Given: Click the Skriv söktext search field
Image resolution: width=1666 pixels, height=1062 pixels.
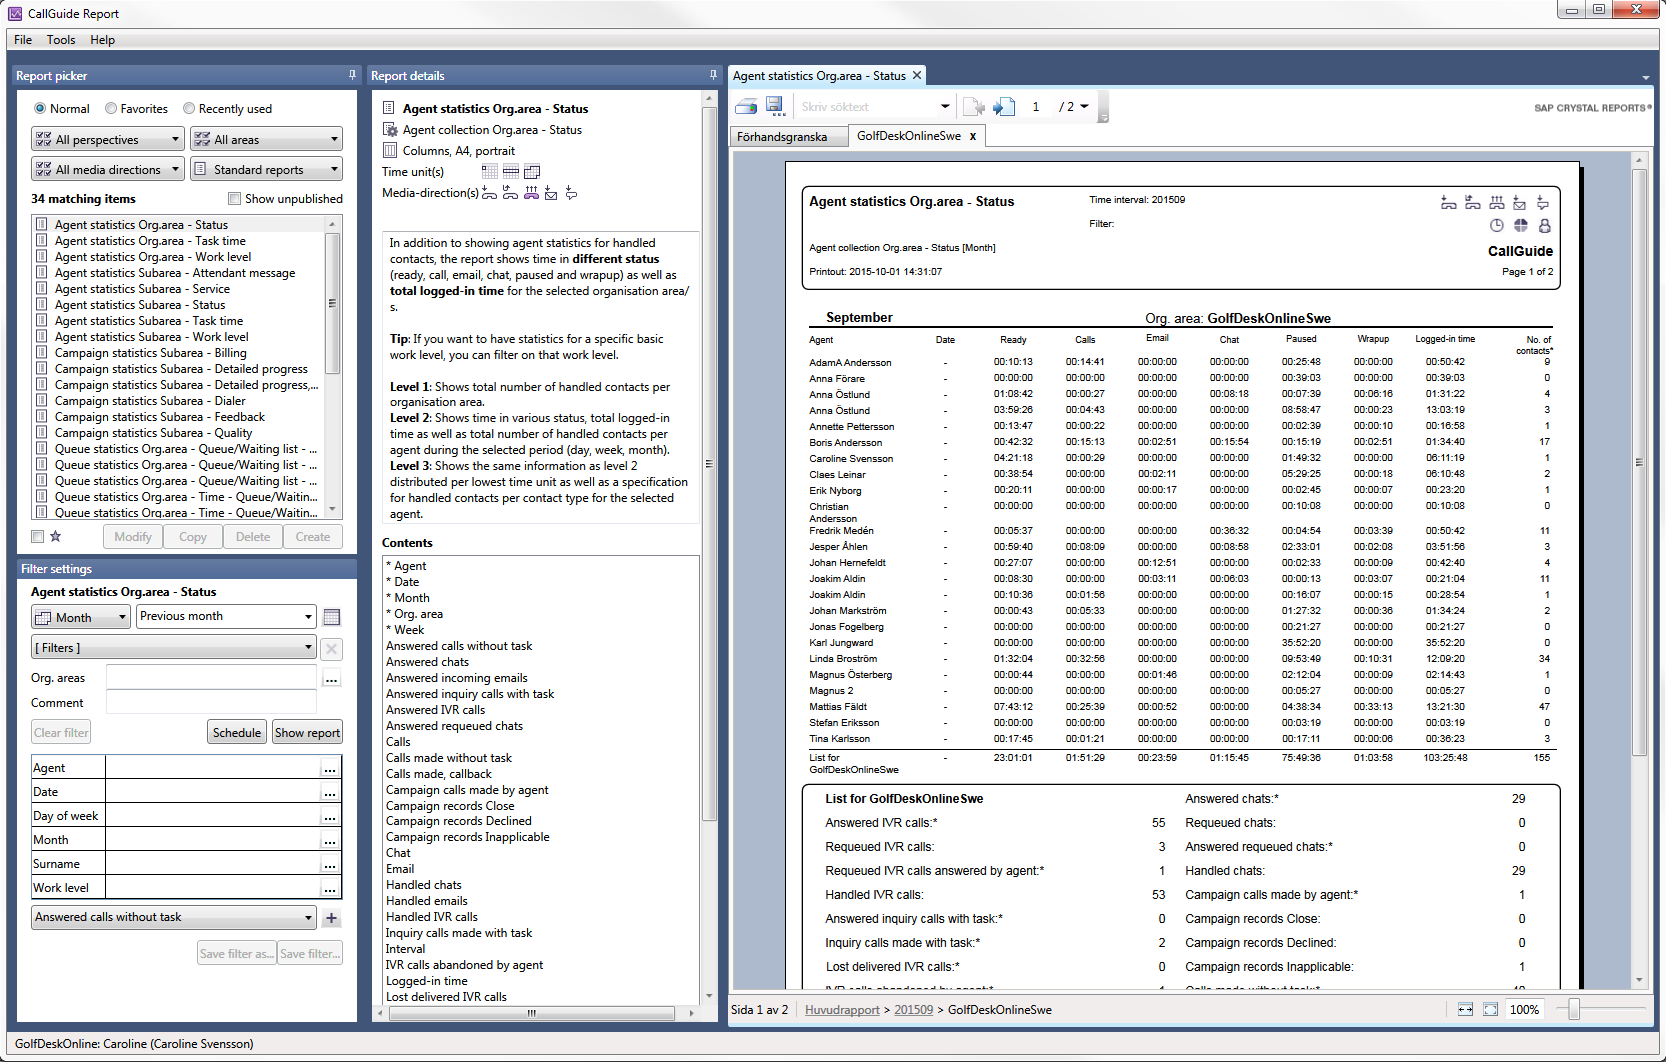Looking at the screenshot, I should [x=866, y=107].
